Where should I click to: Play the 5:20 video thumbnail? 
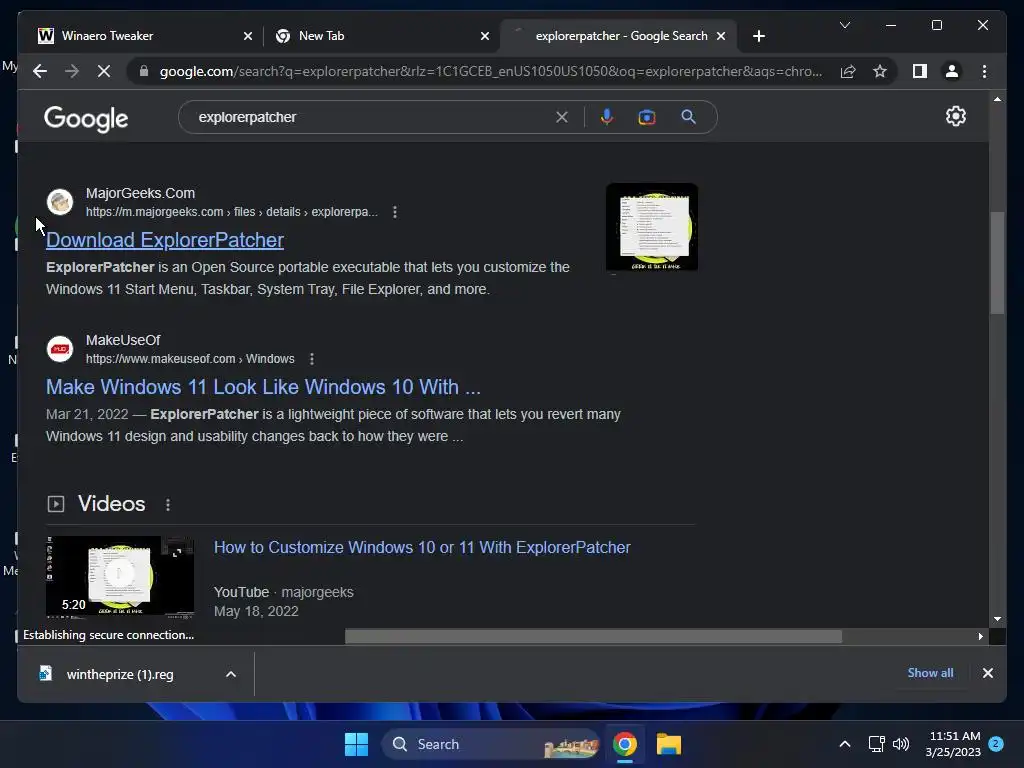pyautogui.click(x=120, y=576)
